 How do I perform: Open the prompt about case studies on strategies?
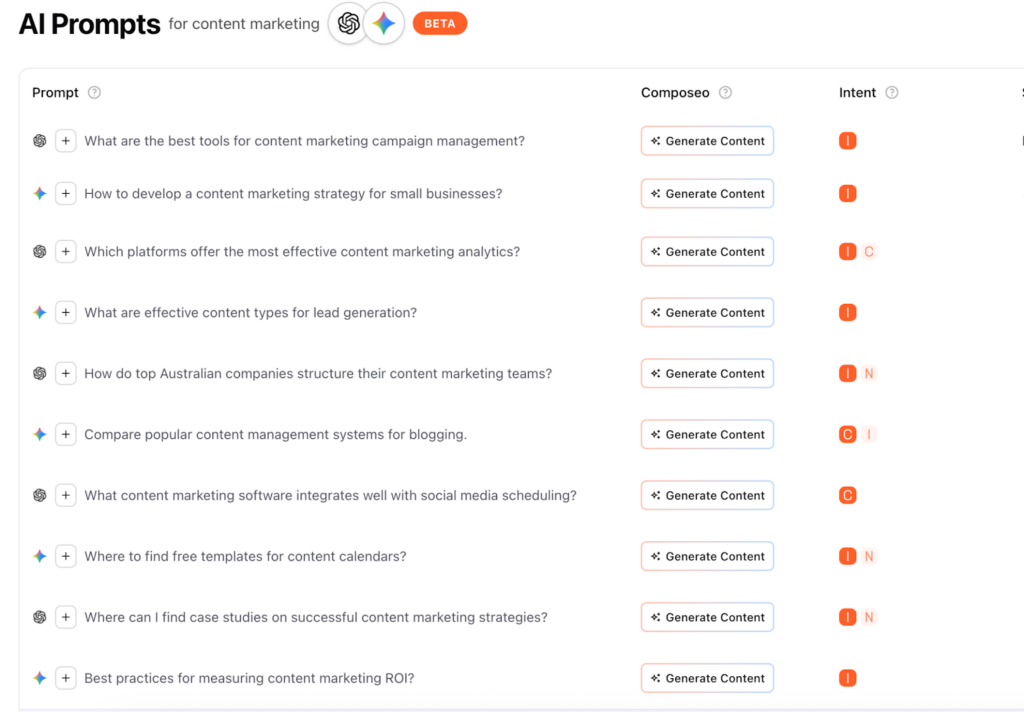(x=316, y=617)
